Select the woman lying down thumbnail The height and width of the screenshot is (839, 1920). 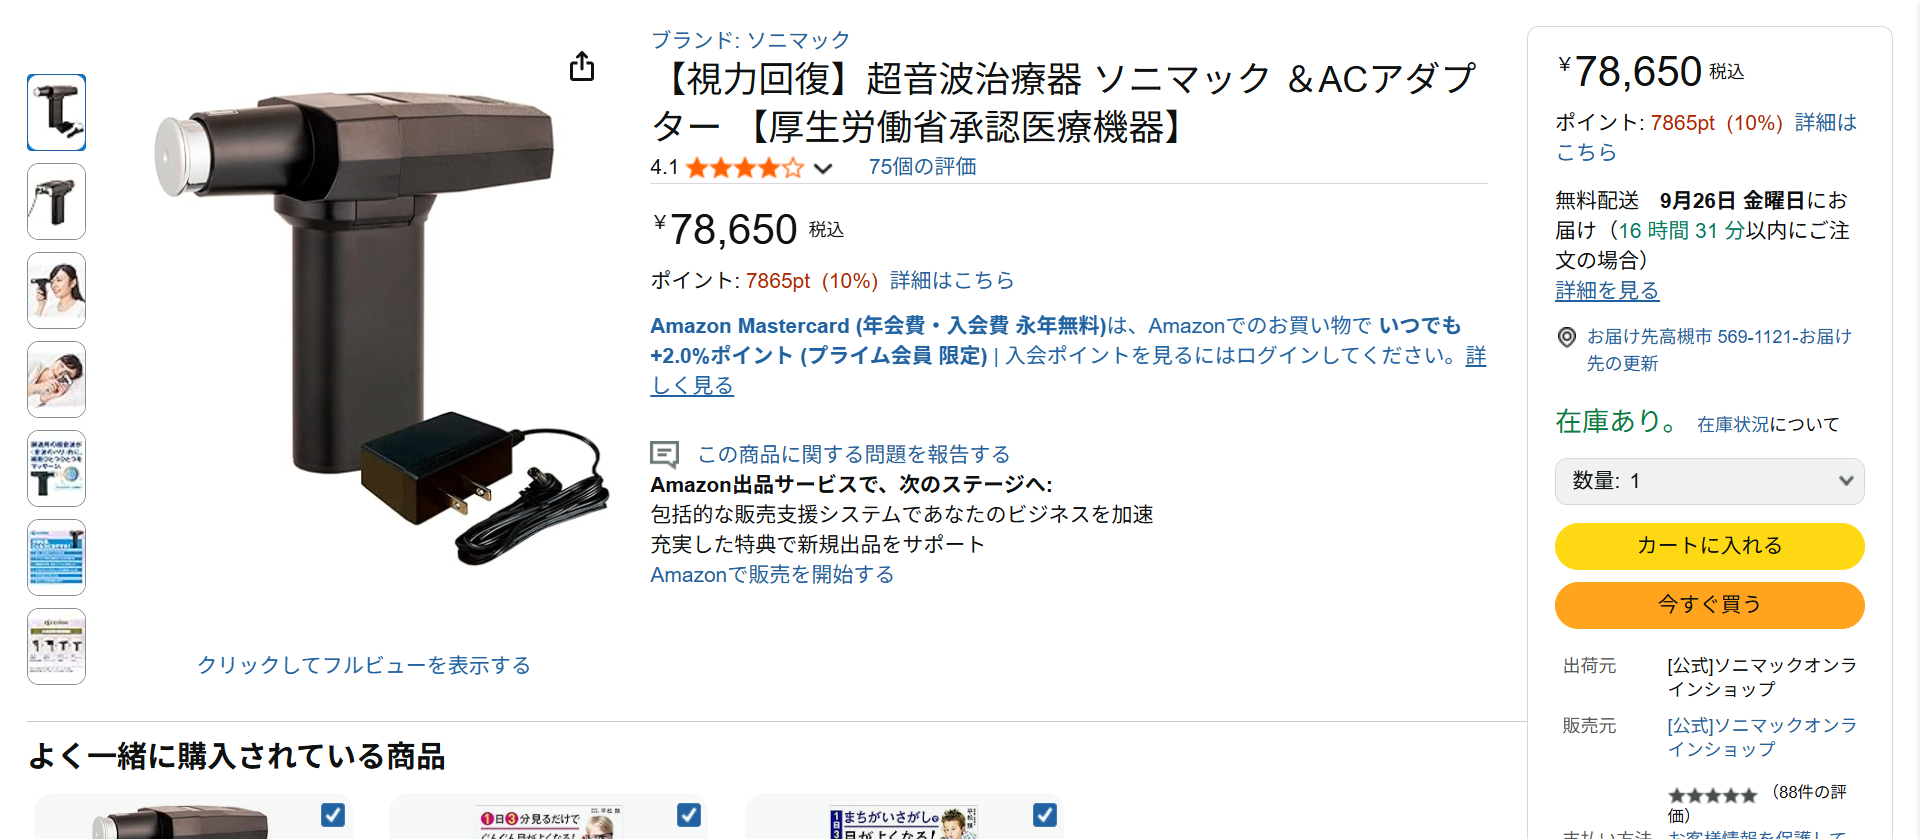point(56,380)
